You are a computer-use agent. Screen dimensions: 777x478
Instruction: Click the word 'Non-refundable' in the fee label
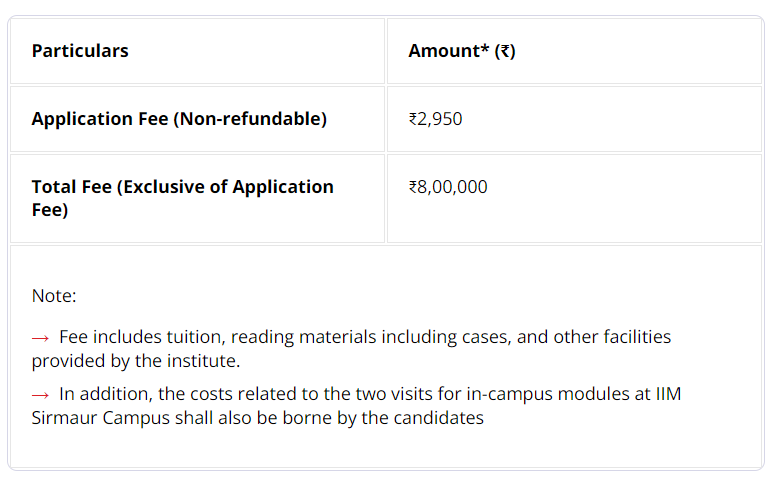pyautogui.click(x=250, y=119)
